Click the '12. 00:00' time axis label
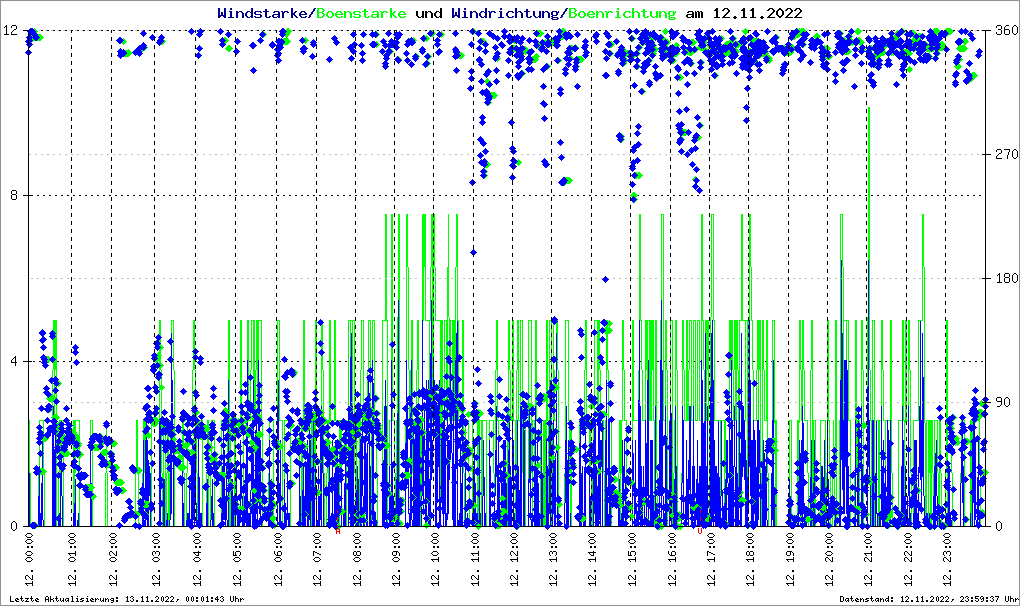1020x606 pixels. (31, 561)
